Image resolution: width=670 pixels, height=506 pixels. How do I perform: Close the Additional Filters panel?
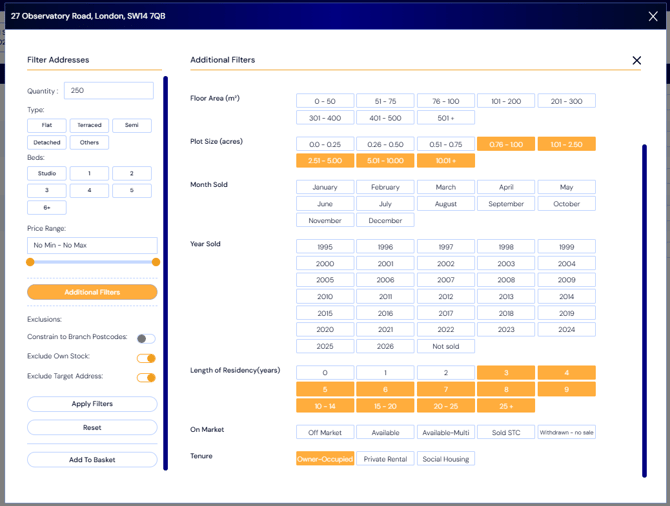[x=637, y=60]
